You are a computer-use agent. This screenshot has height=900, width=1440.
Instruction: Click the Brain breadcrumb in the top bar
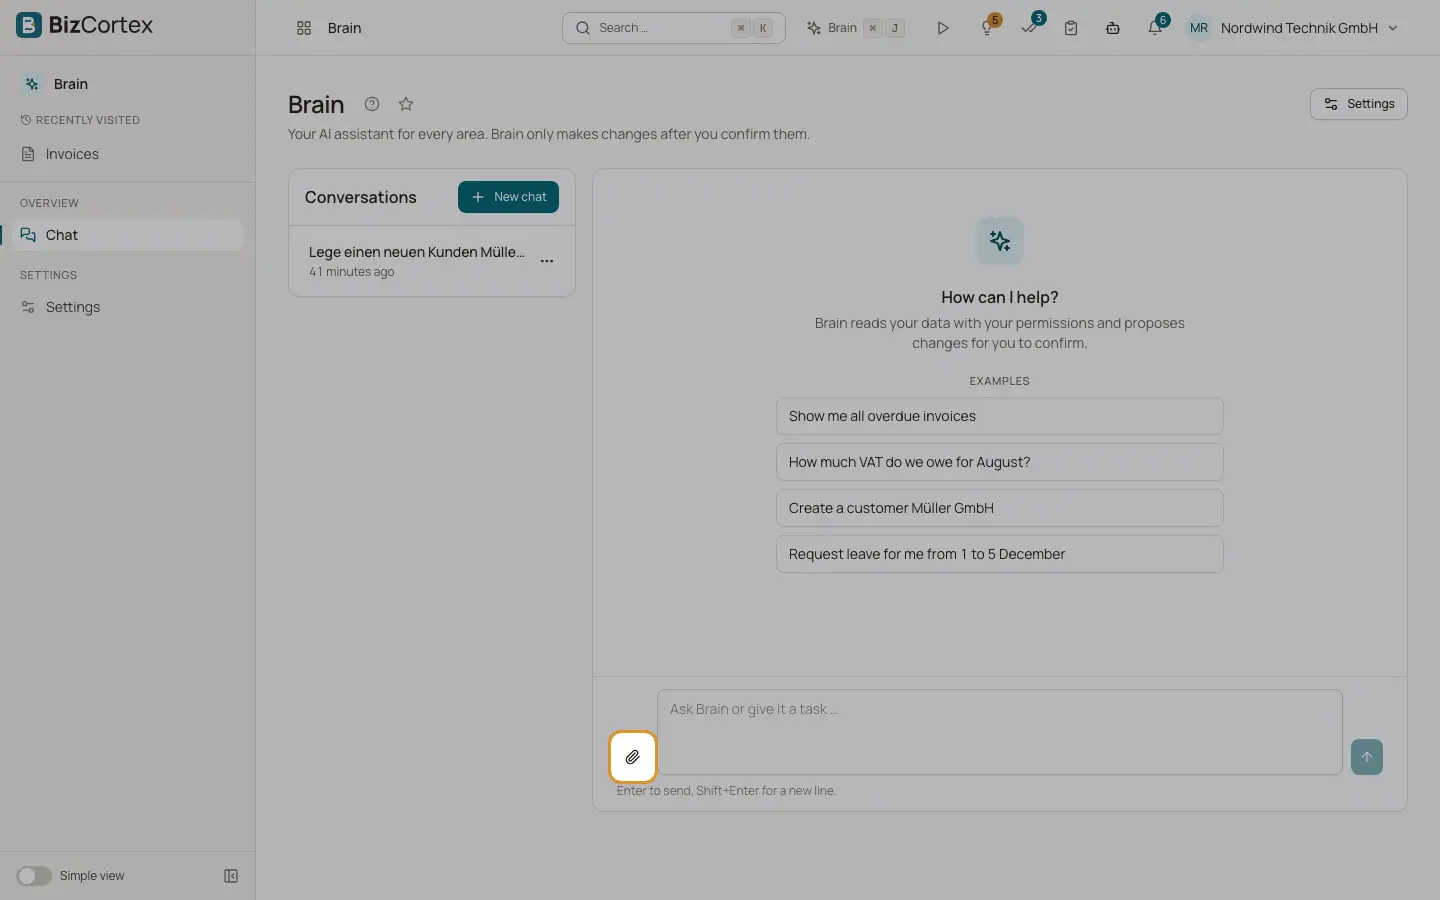[345, 28]
